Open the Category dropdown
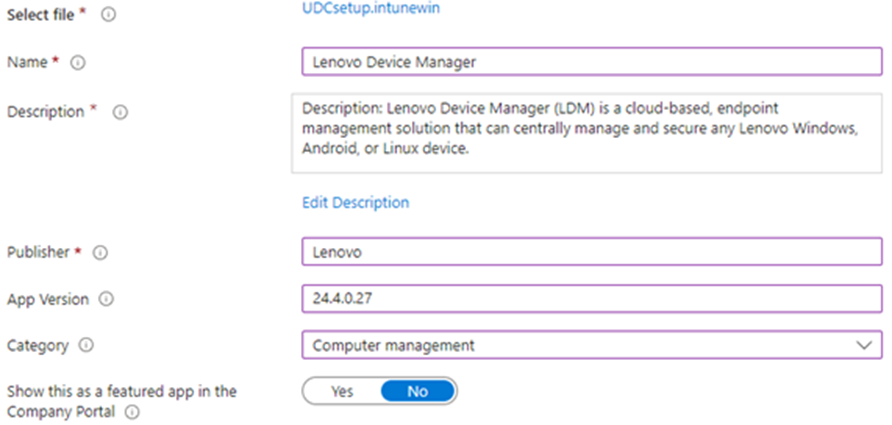This screenshot has height=425, width=892. (592, 345)
